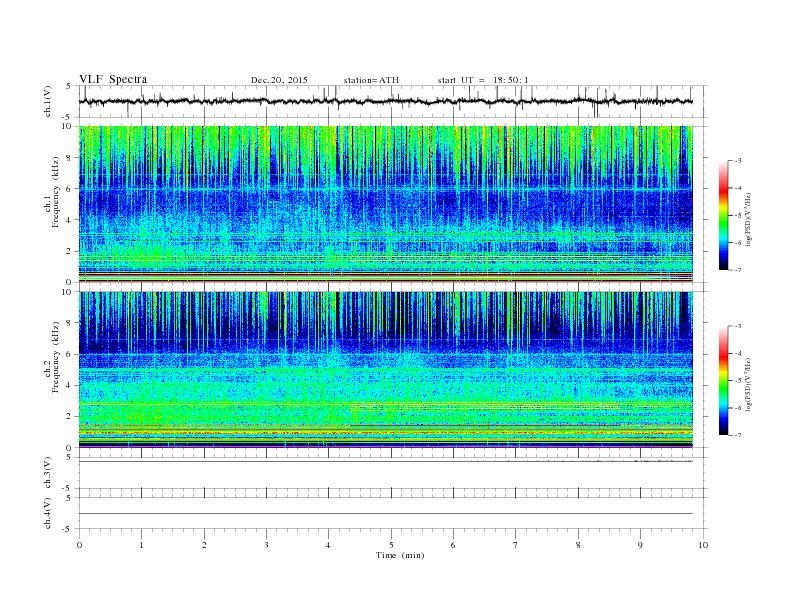
Task: Click the '2' kHz tick on the ch.2 spectrogram
Action: pos(70,417)
